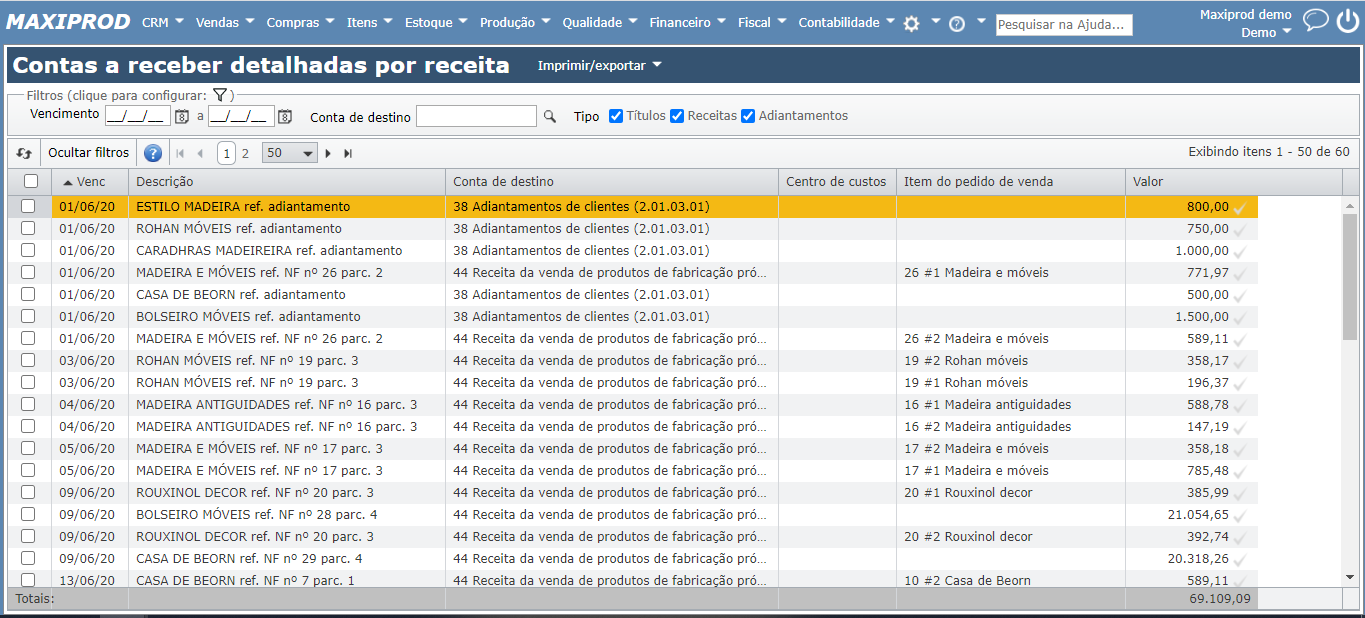Click the checkmark icon beside 750,00 value
This screenshot has height=618, width=1365.
(x=1240, y=230)
